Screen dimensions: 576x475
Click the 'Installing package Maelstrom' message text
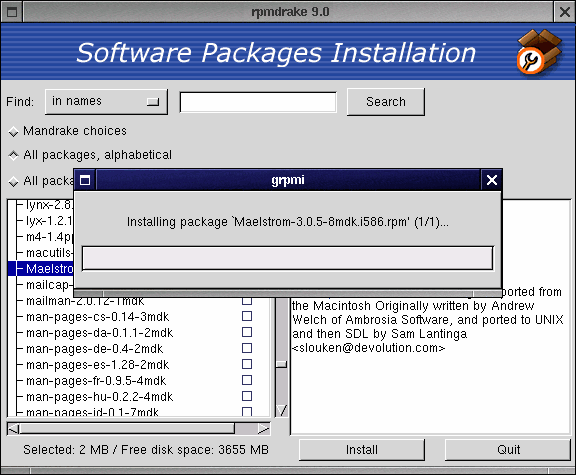(x=288, y=222)
